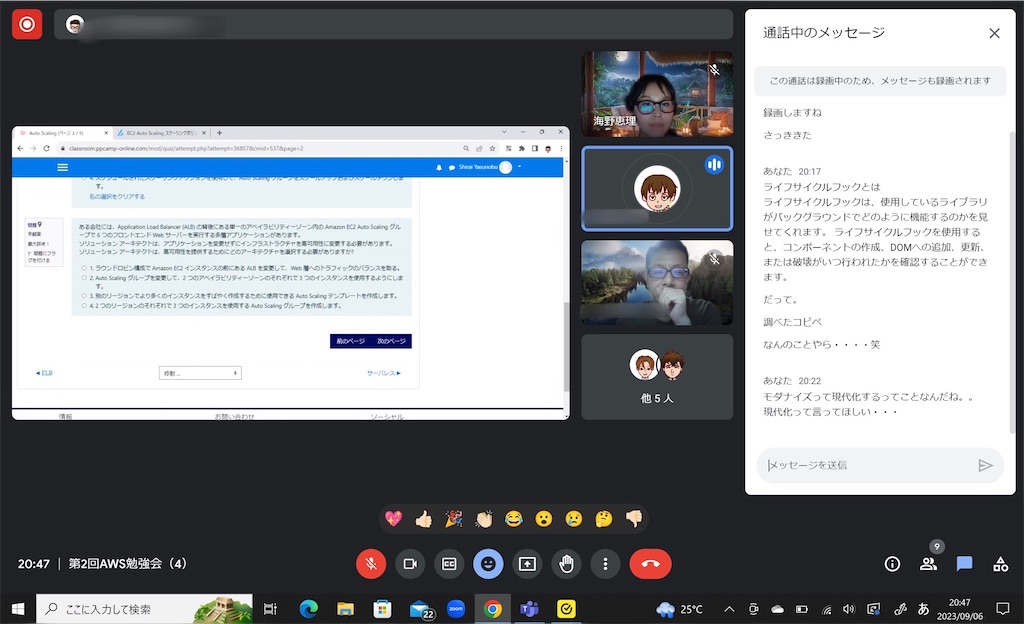Open more options three-dot menu
The width and height of the screenshot is (1024, 624).
click(x=605, y=564)
